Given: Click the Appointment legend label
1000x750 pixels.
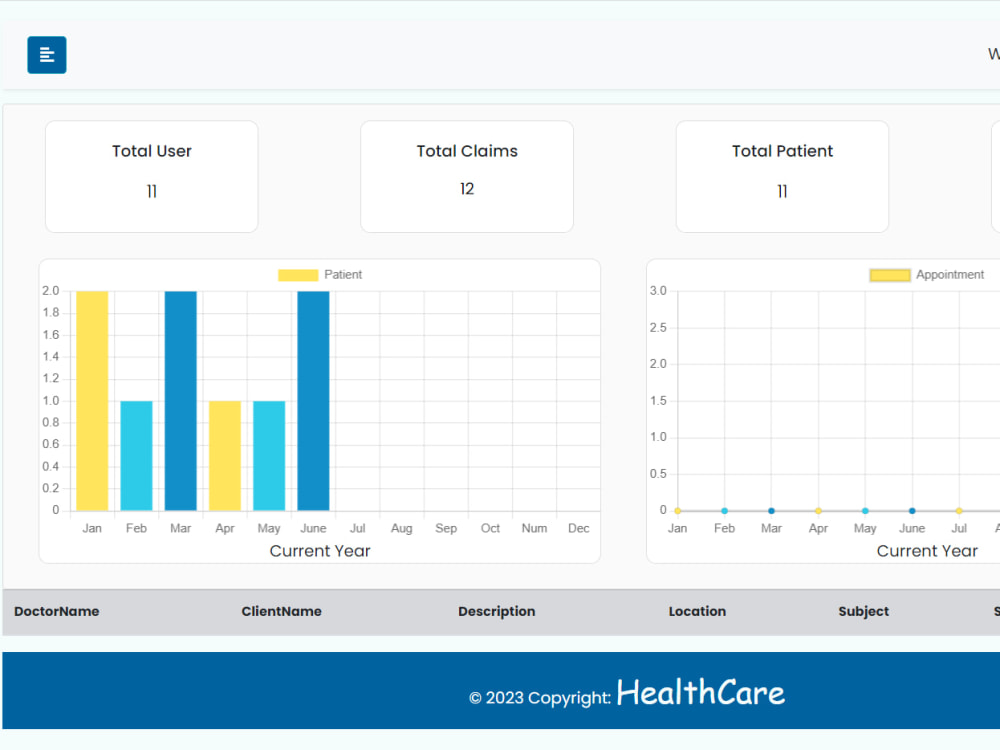Looking at the screenshot, I should point(950,275).
